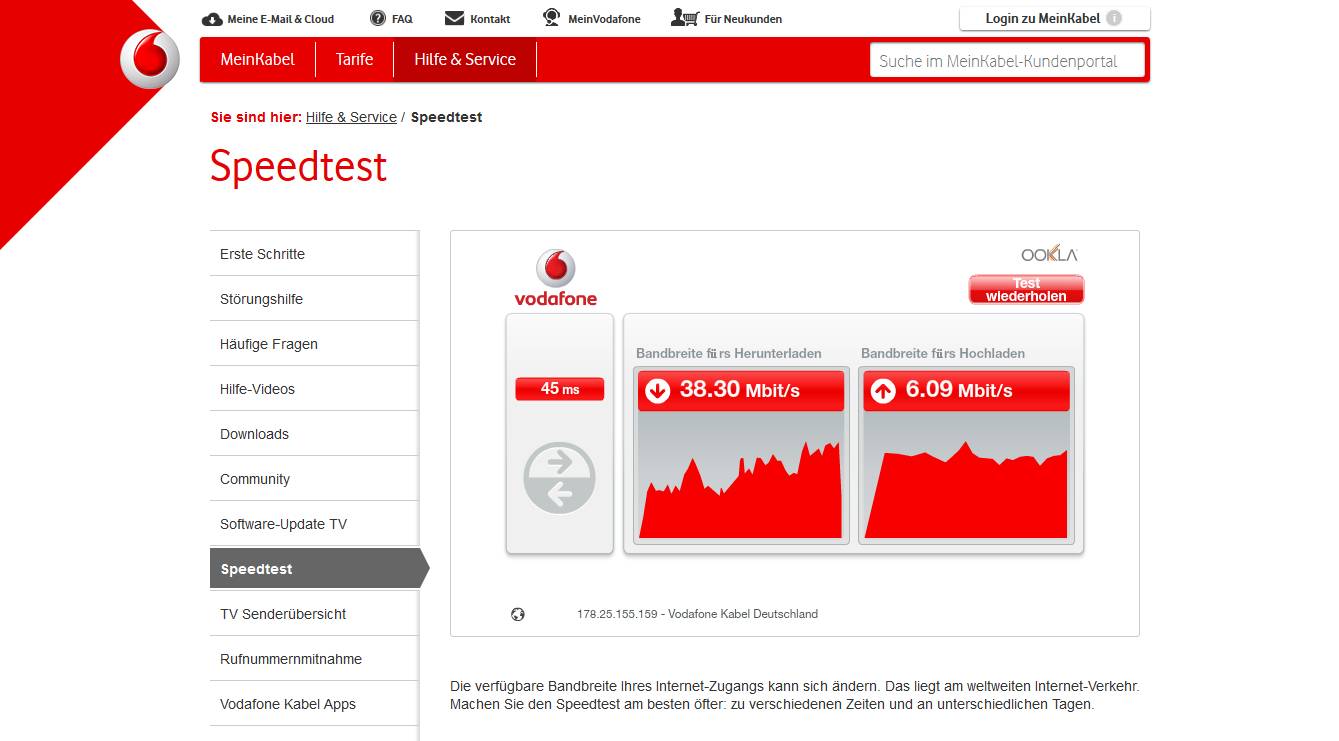Click the info icon on Login zu MeinKabel
Screen dimensions: 1339x741
coord(1114,18)
